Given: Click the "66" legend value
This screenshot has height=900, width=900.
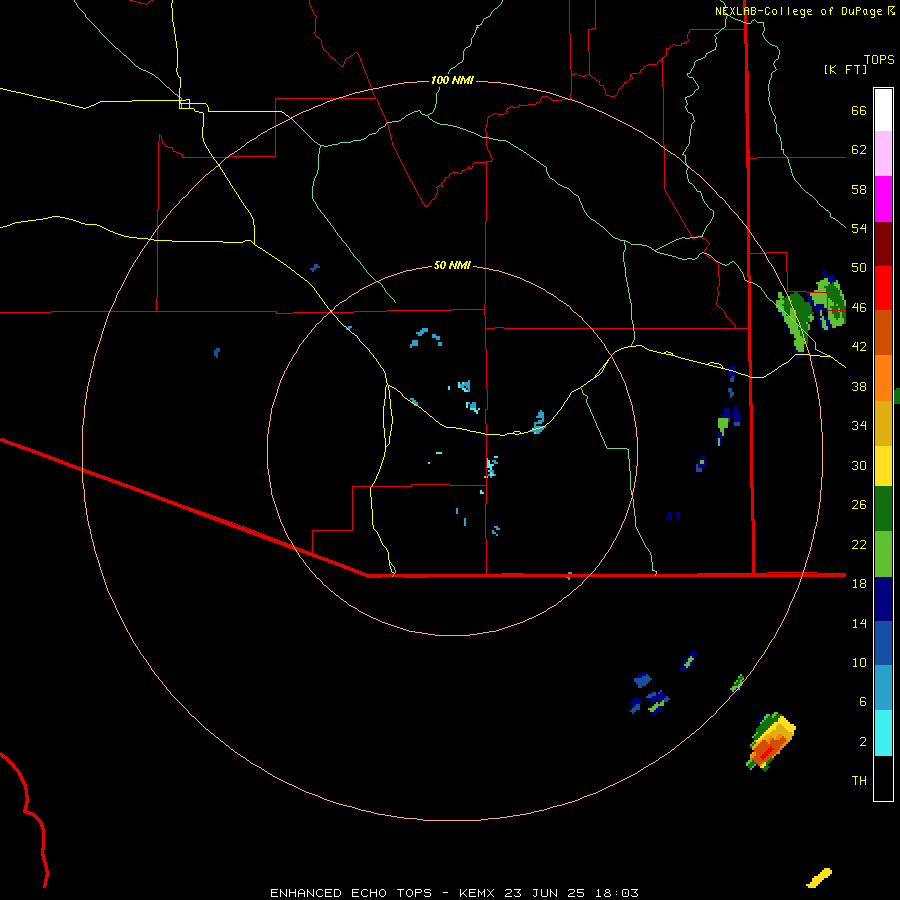Looking at the screenshot, I should pos(859,110).
